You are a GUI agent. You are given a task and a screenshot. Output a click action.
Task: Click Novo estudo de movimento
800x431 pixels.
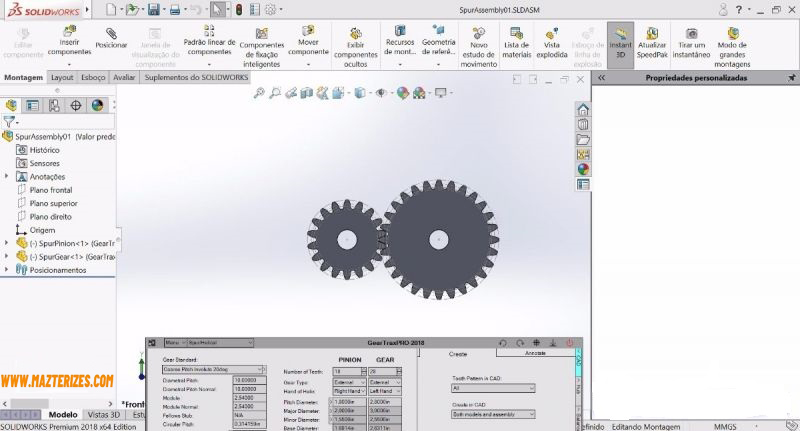(x=479, y=47)
